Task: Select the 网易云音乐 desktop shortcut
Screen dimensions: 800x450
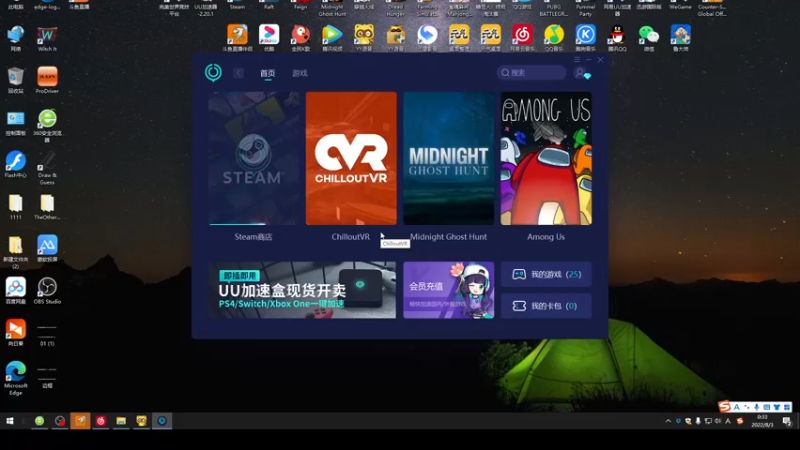Action: point(522,38)
